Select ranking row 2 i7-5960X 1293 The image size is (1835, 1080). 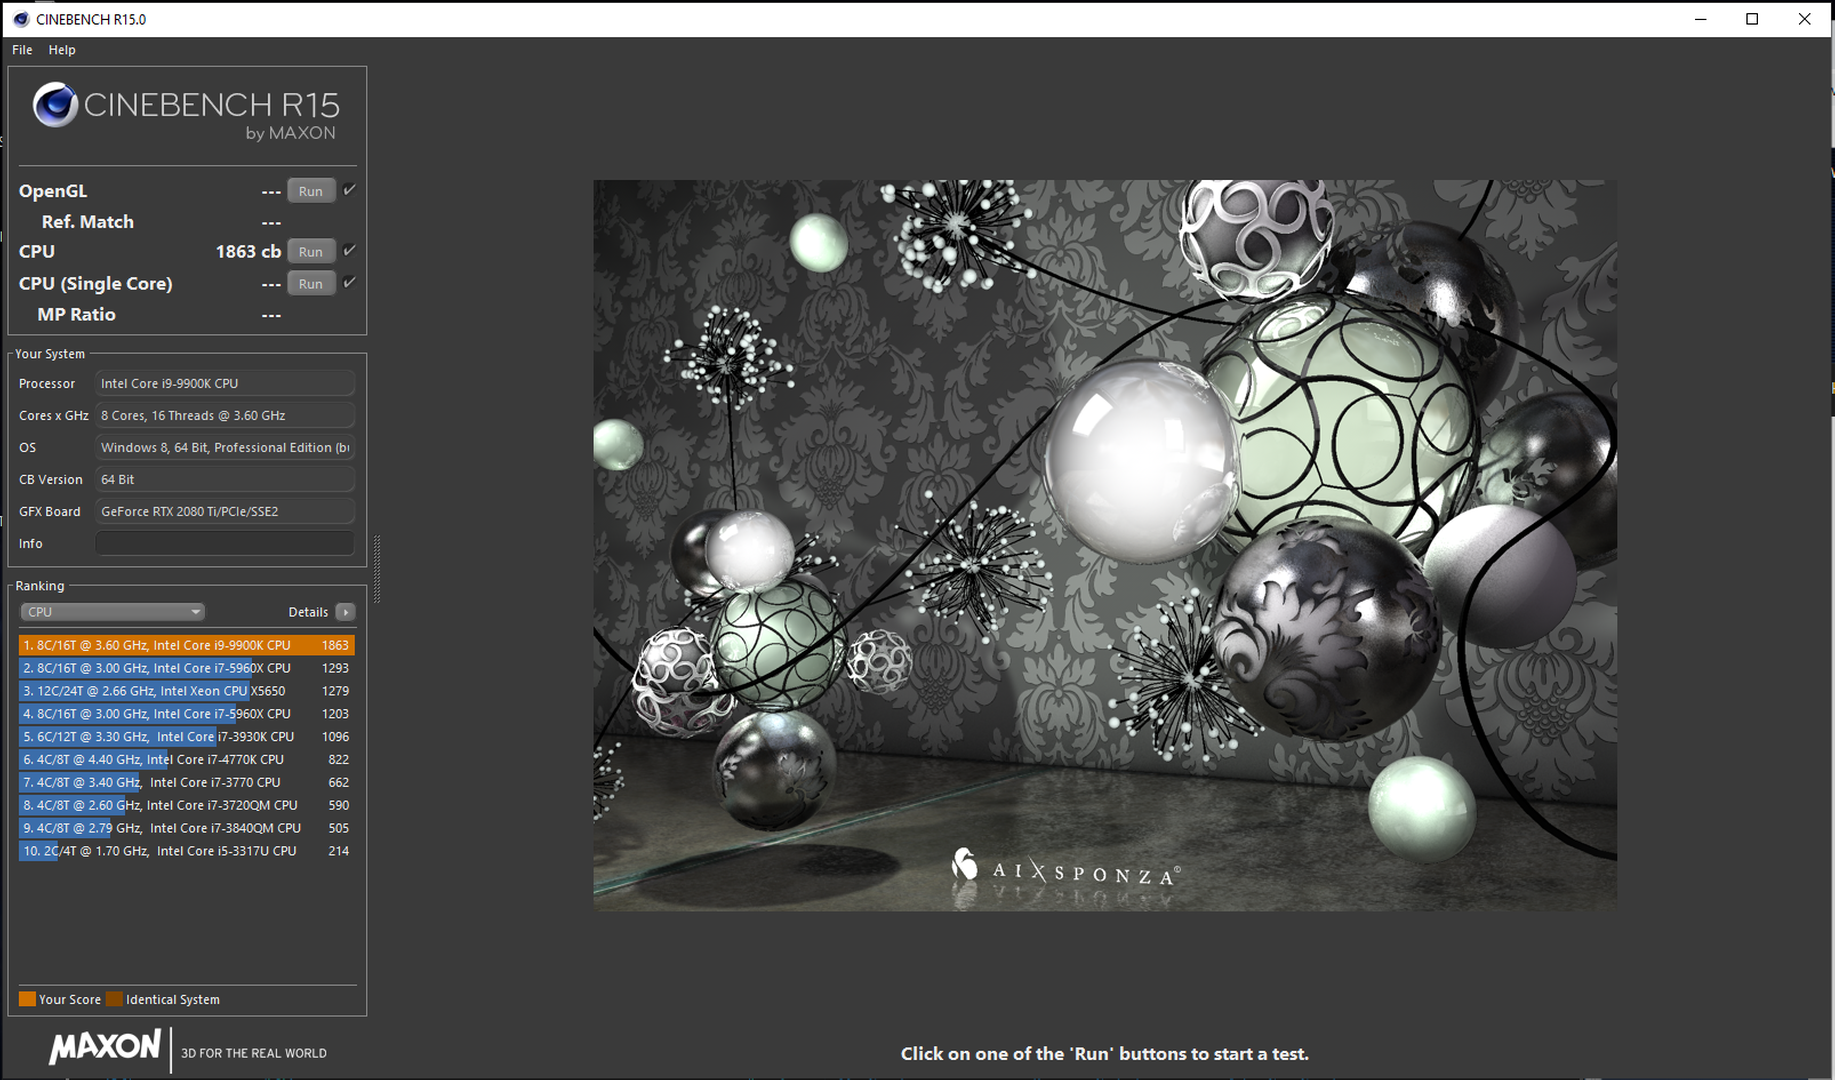click(187, 668)
